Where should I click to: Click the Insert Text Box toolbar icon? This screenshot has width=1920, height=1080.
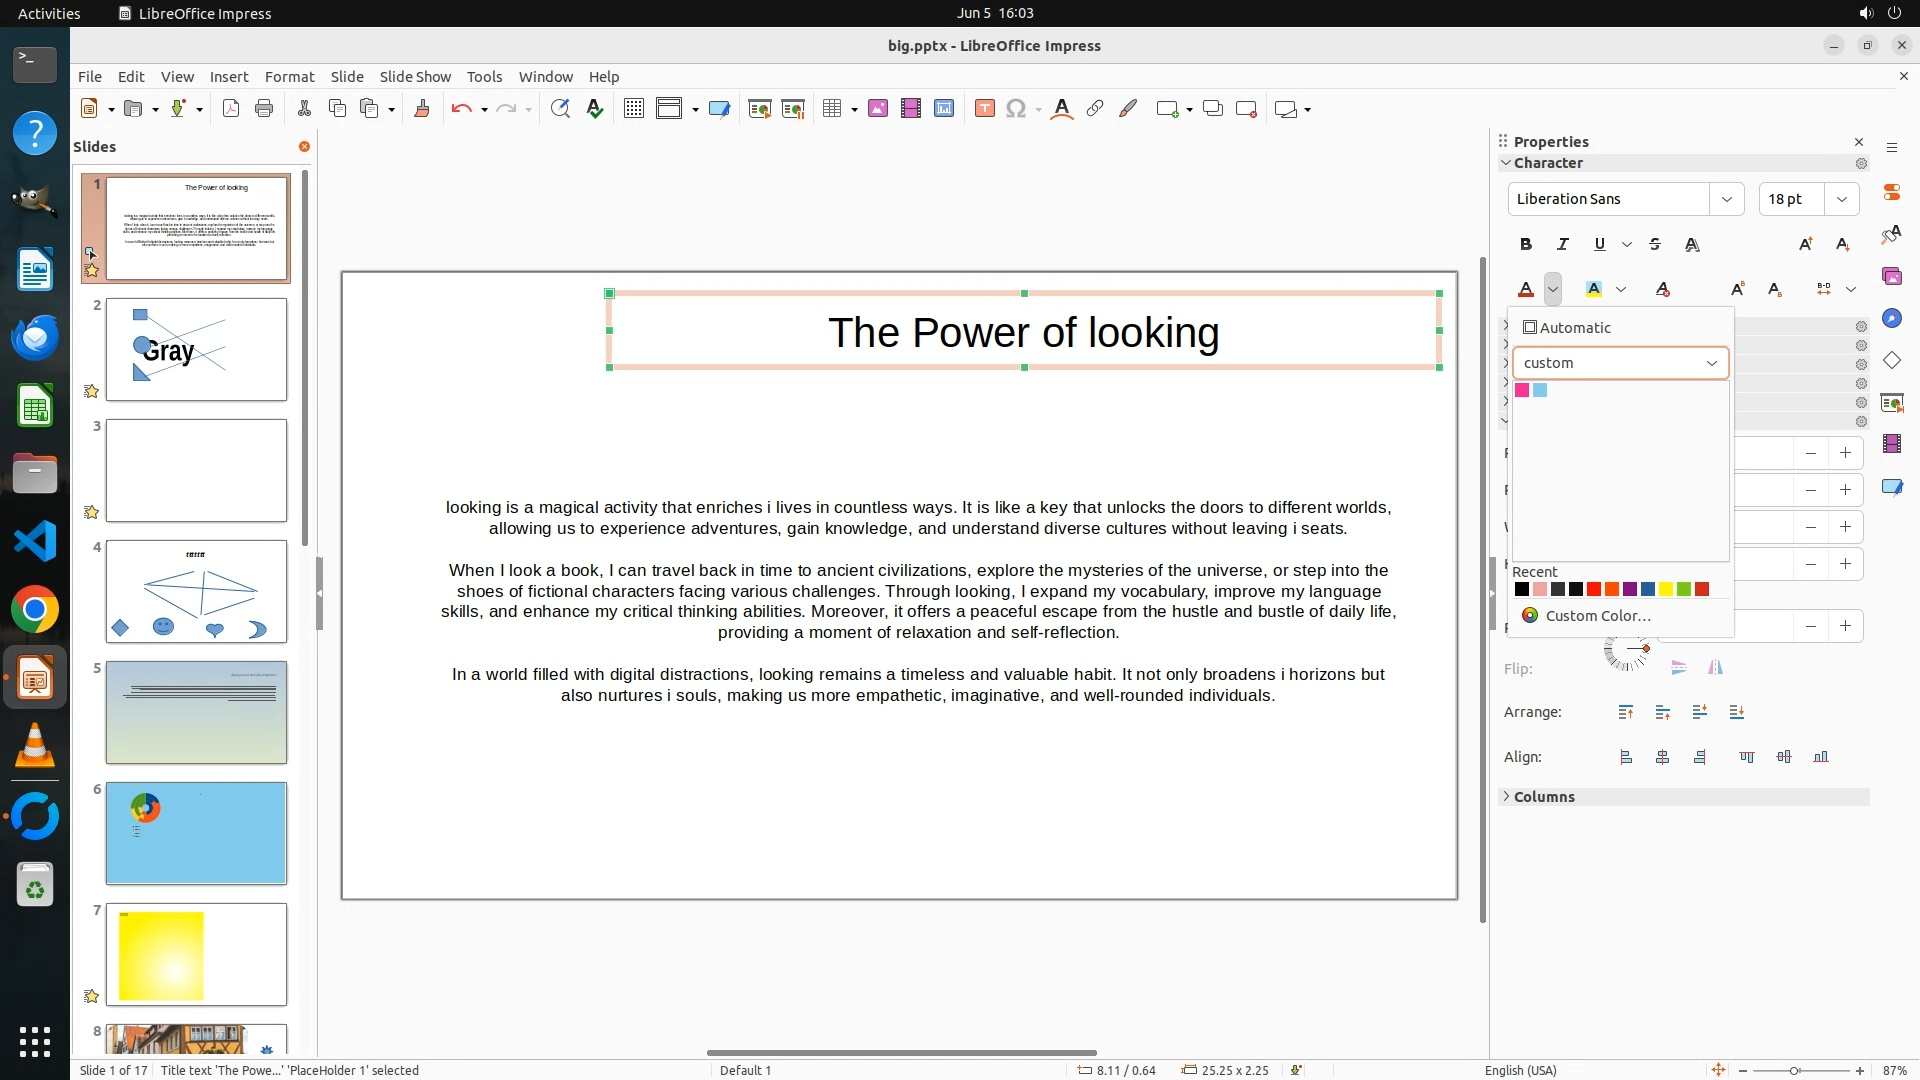(x=984, y=109)
